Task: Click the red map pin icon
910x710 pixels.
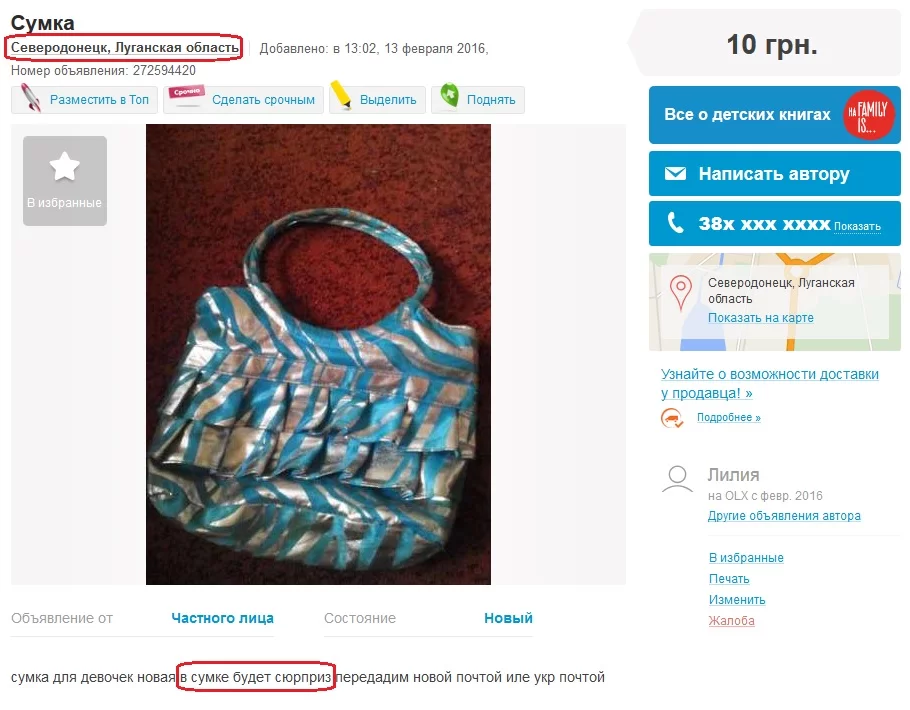Action: pos(681,292)
